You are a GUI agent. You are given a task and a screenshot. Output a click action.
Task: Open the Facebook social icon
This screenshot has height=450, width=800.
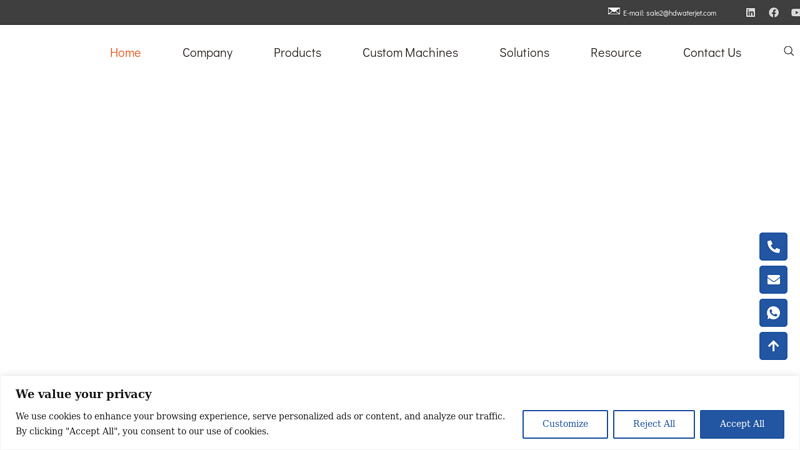click(x=773, y=13)
